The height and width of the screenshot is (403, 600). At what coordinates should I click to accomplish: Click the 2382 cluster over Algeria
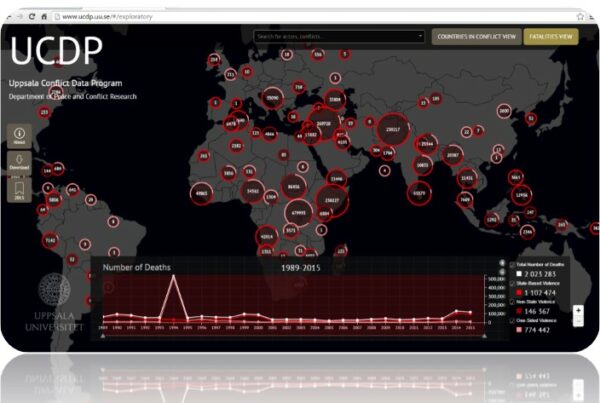(x=236, y=146)
